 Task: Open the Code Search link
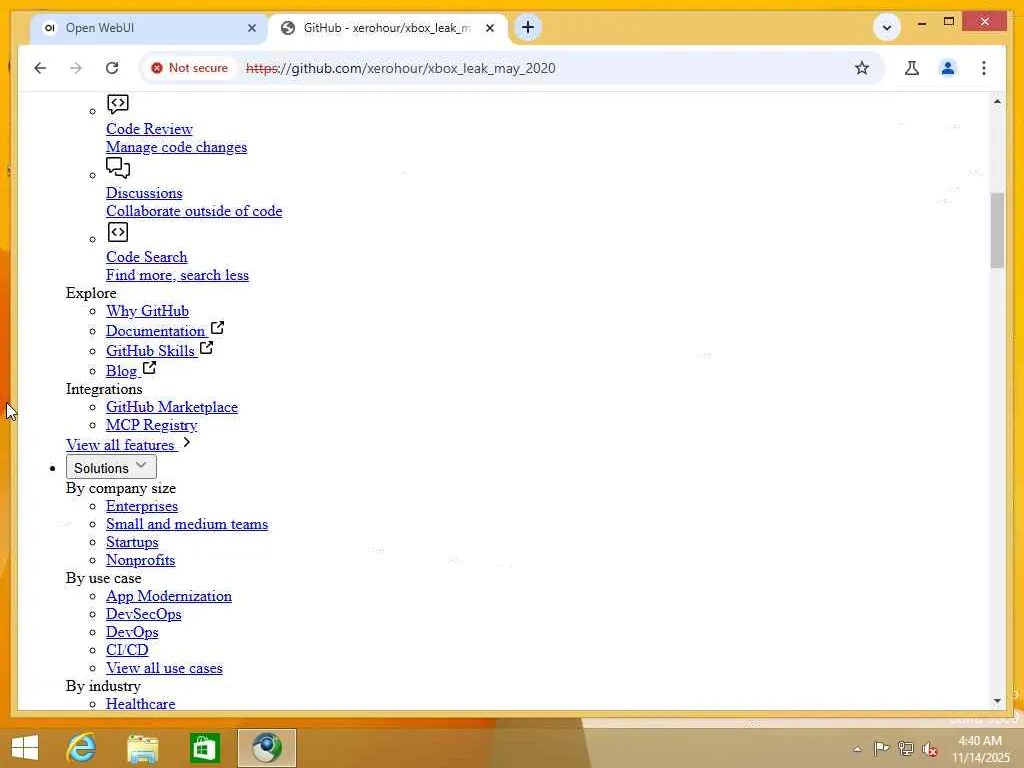click(146, 257)
